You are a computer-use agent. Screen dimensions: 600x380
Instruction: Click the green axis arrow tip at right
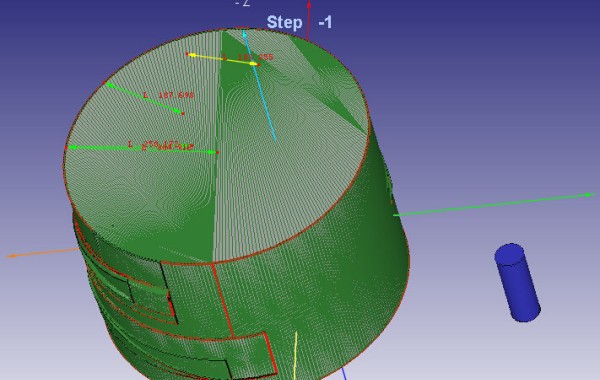(590, 195)
